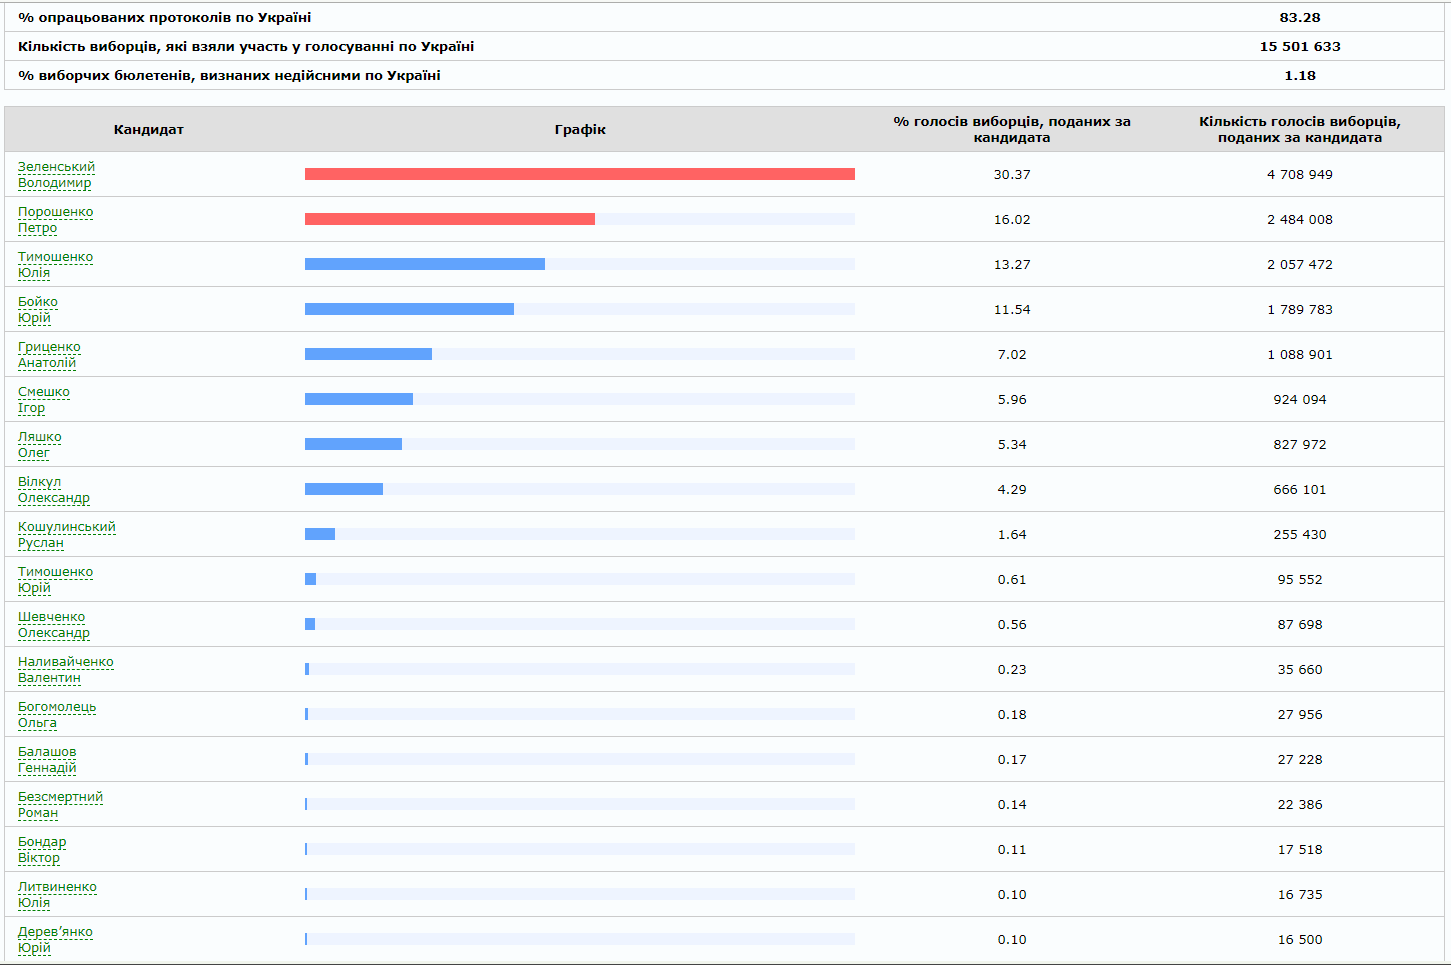1451x965 pixels.
Task: Select the Богомолець Ольга link
Action: pyautogui.click(x=57, y=707)
